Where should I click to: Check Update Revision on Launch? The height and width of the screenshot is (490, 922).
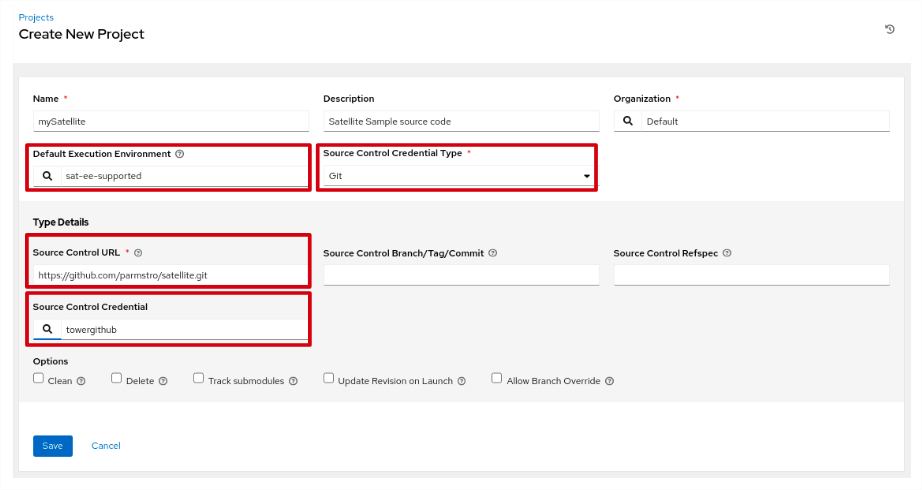[328, 379]
